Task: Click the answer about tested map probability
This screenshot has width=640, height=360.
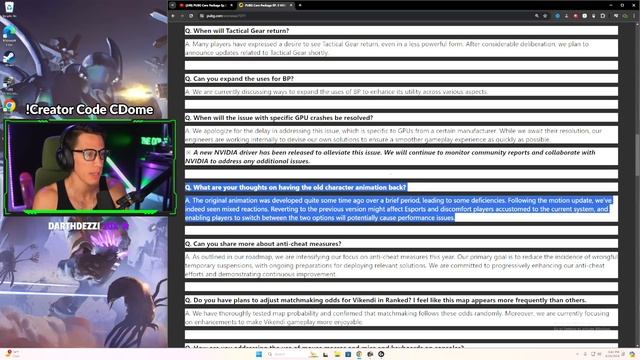Action: 397,318
